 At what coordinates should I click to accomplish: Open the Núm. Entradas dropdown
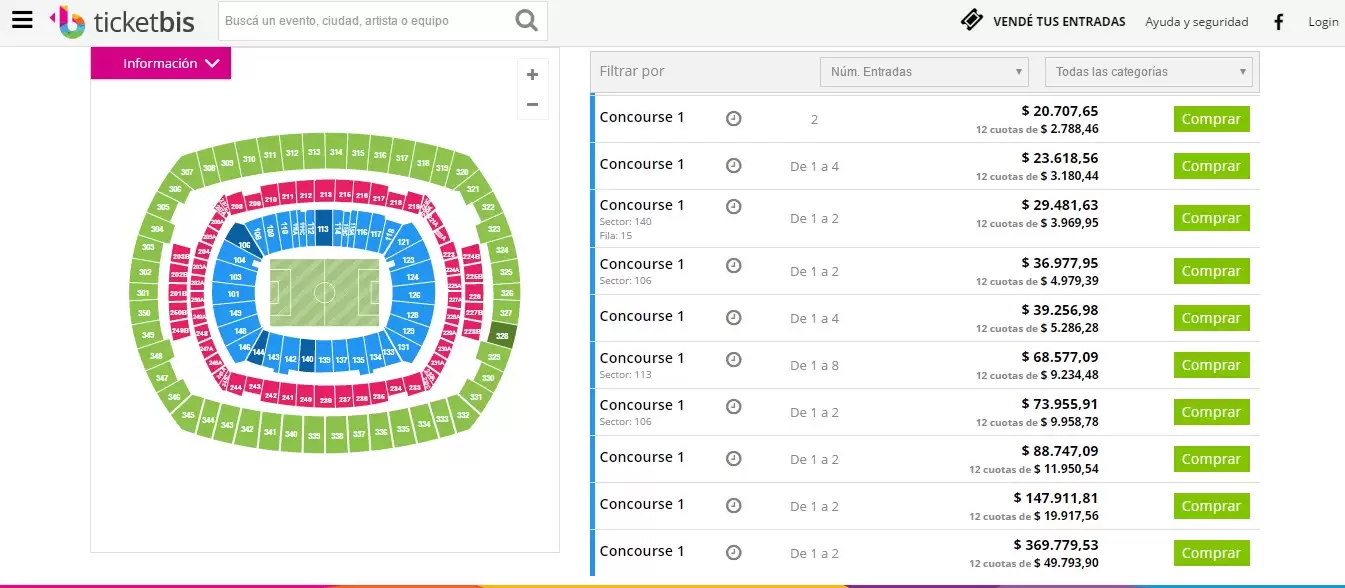coord(924,72)
